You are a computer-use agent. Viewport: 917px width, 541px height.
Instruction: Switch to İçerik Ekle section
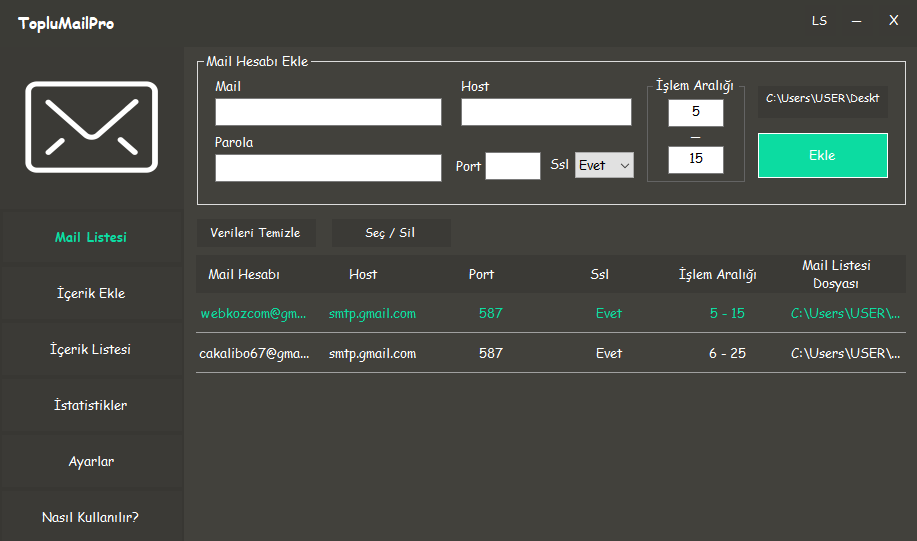tap(91, 294)
